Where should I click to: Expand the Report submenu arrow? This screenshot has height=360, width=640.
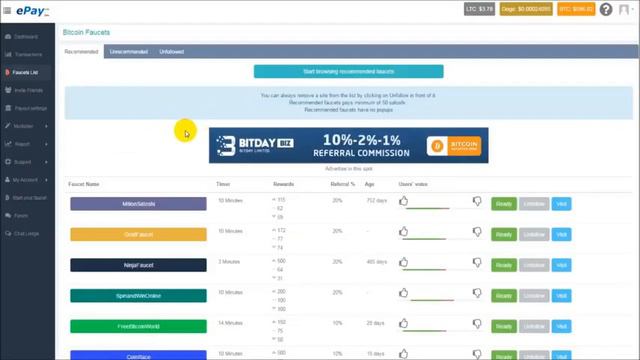pyautogui.click(x=46, y=144)
